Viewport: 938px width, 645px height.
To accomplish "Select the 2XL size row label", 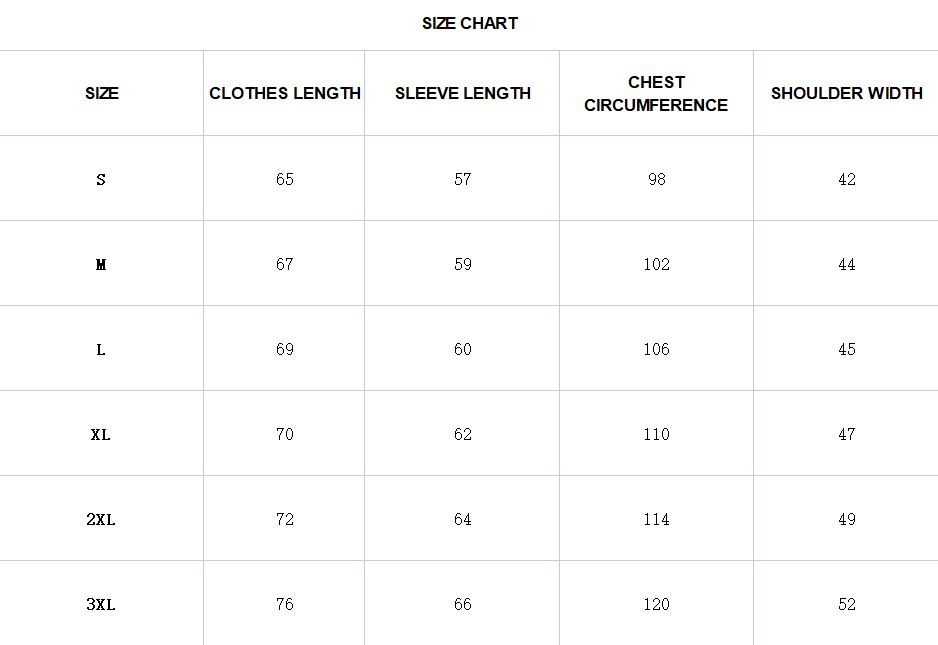I will (101, 520).
